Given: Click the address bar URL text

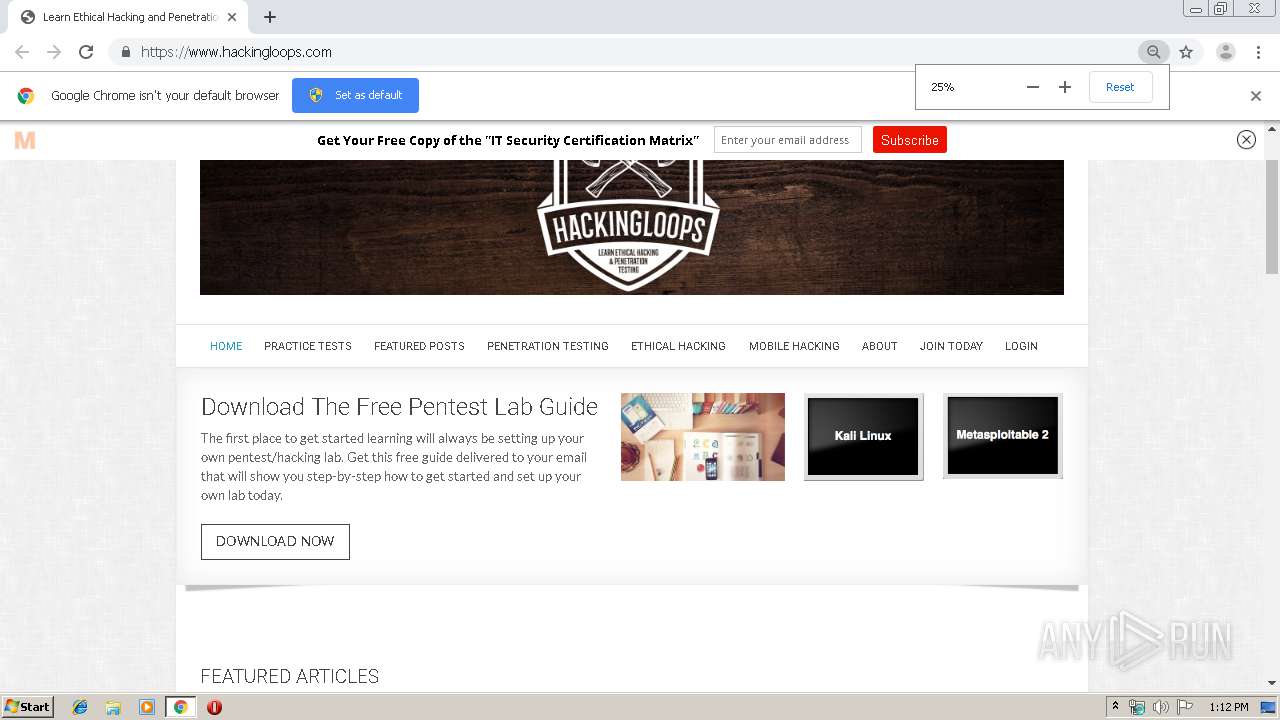Looking at the screenshot, I should point(236,52).
